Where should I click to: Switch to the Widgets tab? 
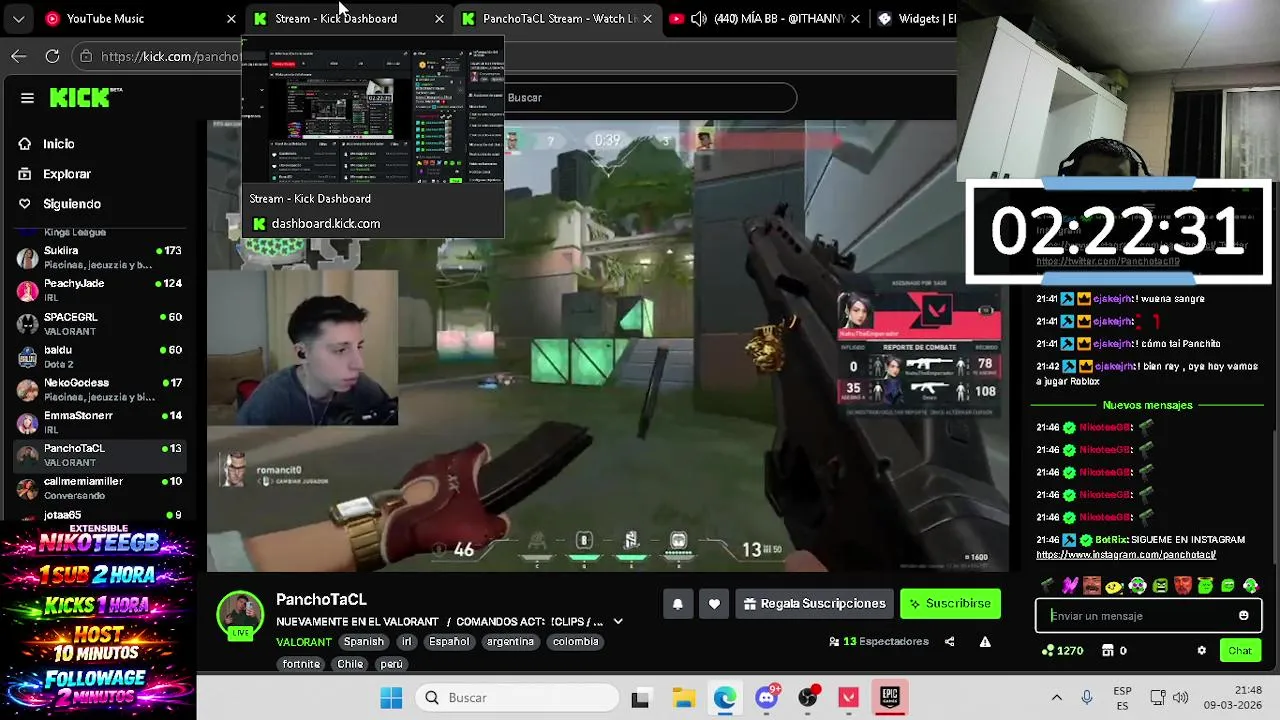[x=915, y=18]
